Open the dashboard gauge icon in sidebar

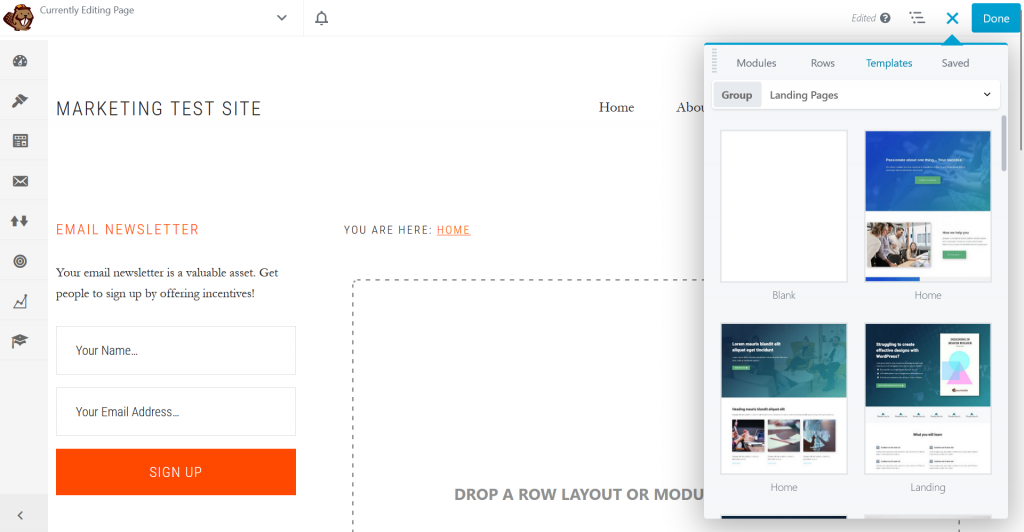pyautogui.click(x=20, y=61)
